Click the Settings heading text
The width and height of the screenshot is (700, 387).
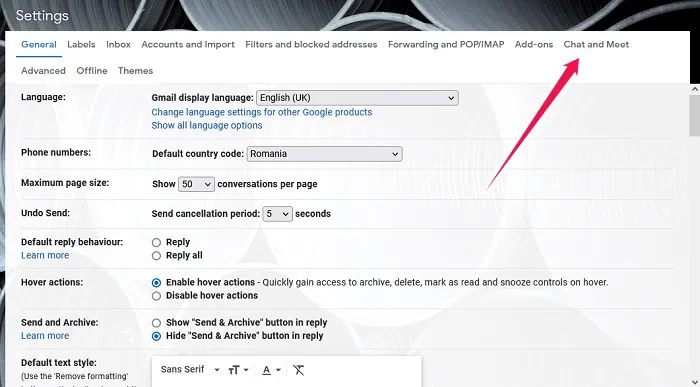42,16
